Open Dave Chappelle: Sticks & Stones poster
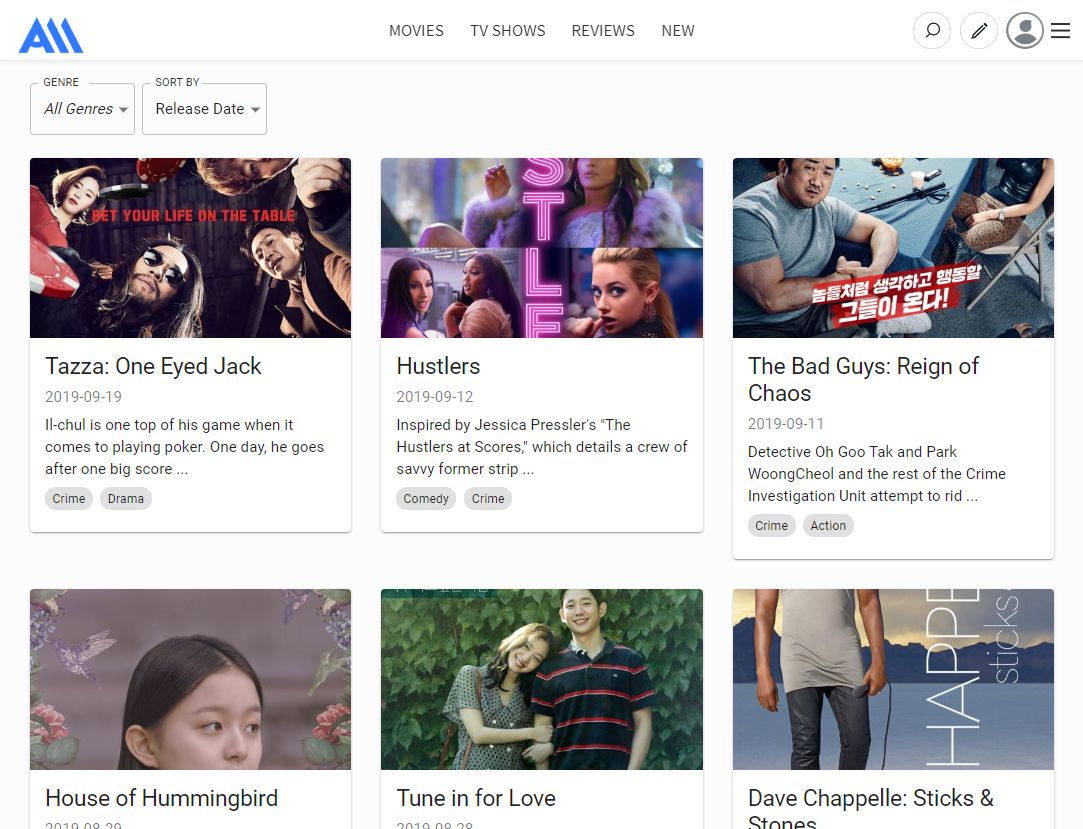This screenshot has height=829, width=1083. (x=893, y=679)
